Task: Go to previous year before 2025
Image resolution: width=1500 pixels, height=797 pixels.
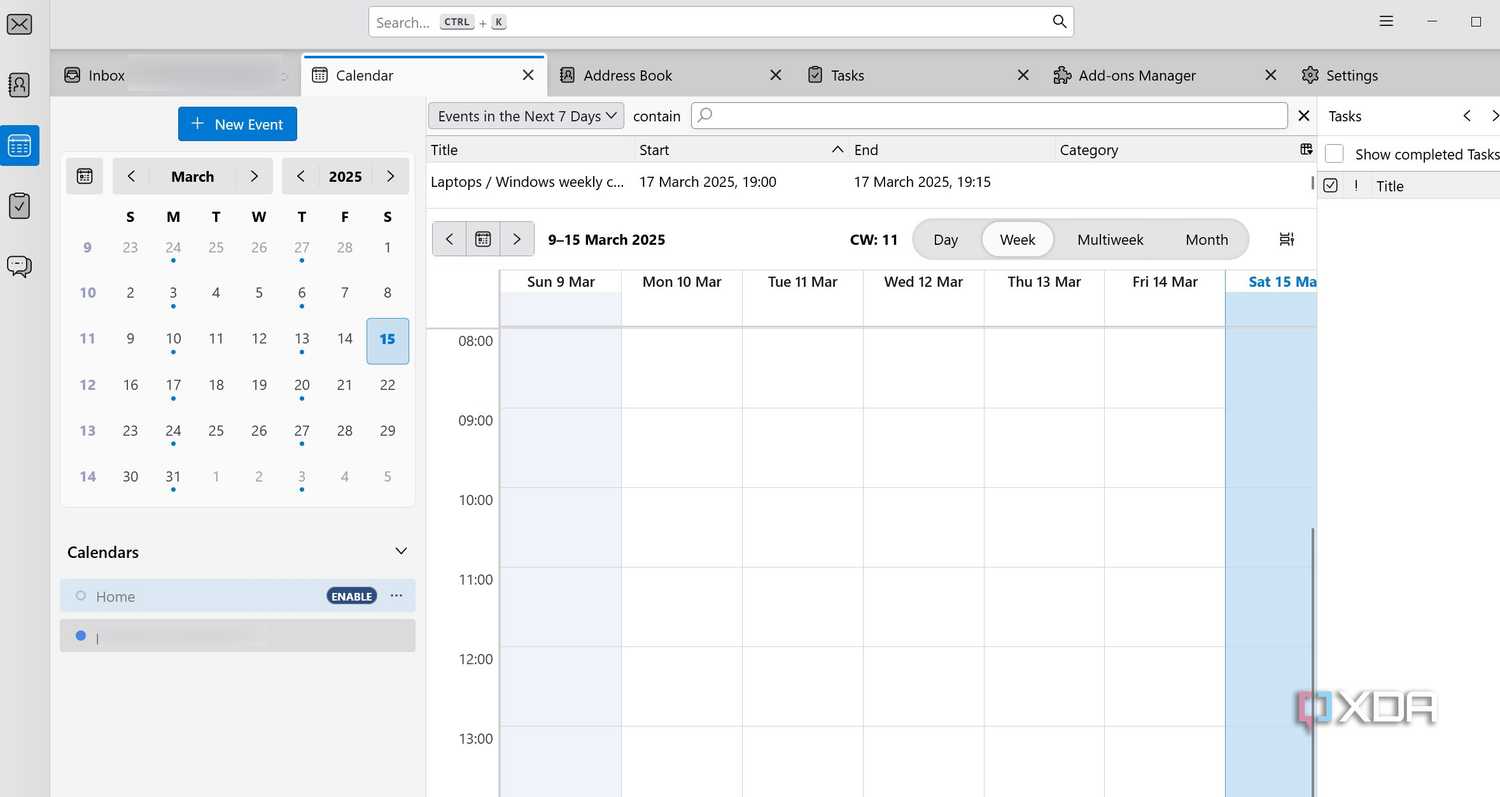Action: [x=300, y=176]
